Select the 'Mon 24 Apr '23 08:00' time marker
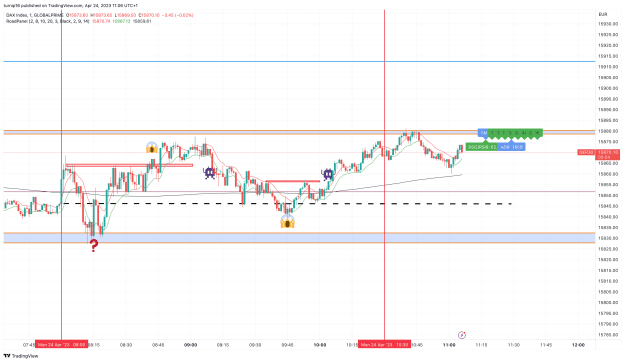 click(61, 344)
